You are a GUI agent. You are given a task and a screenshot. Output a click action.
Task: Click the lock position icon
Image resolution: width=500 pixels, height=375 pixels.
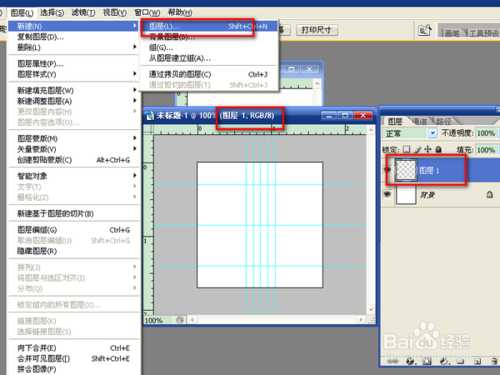click(x=428, y=149)
